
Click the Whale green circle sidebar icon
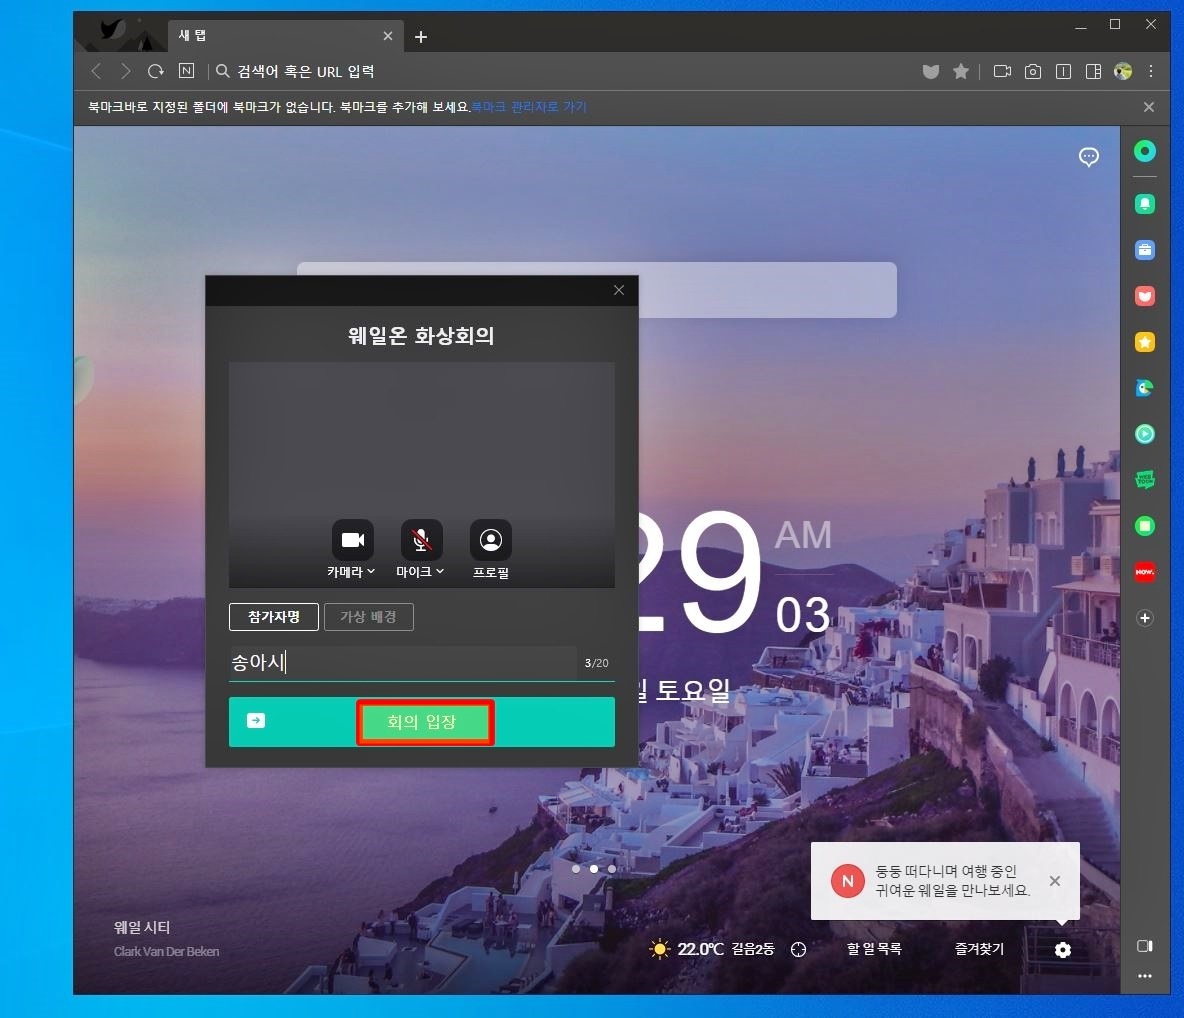[x=1145, y=152]
